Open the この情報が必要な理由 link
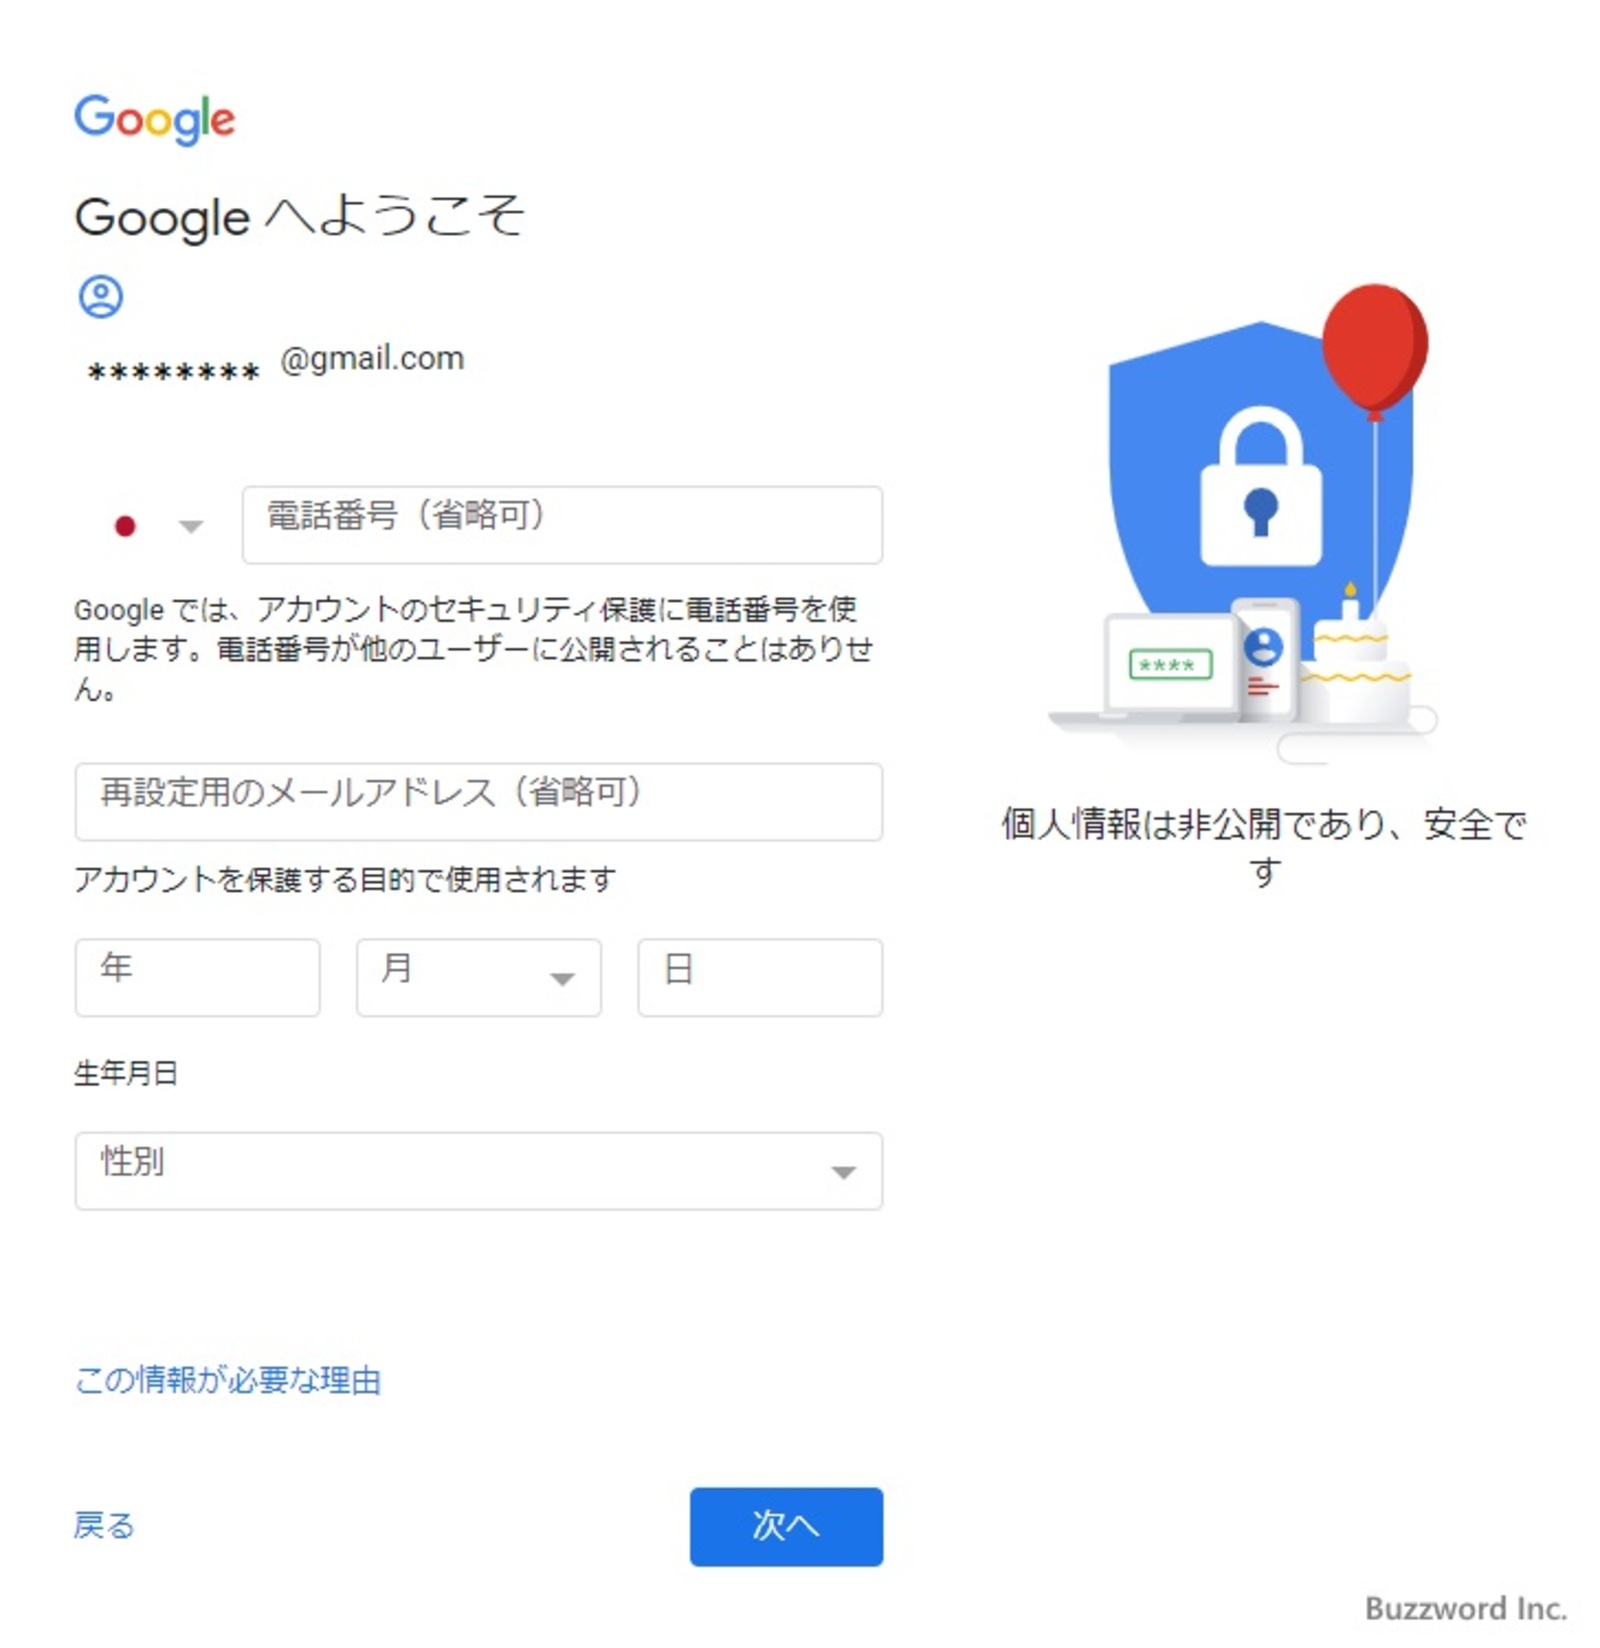The width and height of the screenshot is (1600, 1648). pyautogui.click(x=228, y=1380)
